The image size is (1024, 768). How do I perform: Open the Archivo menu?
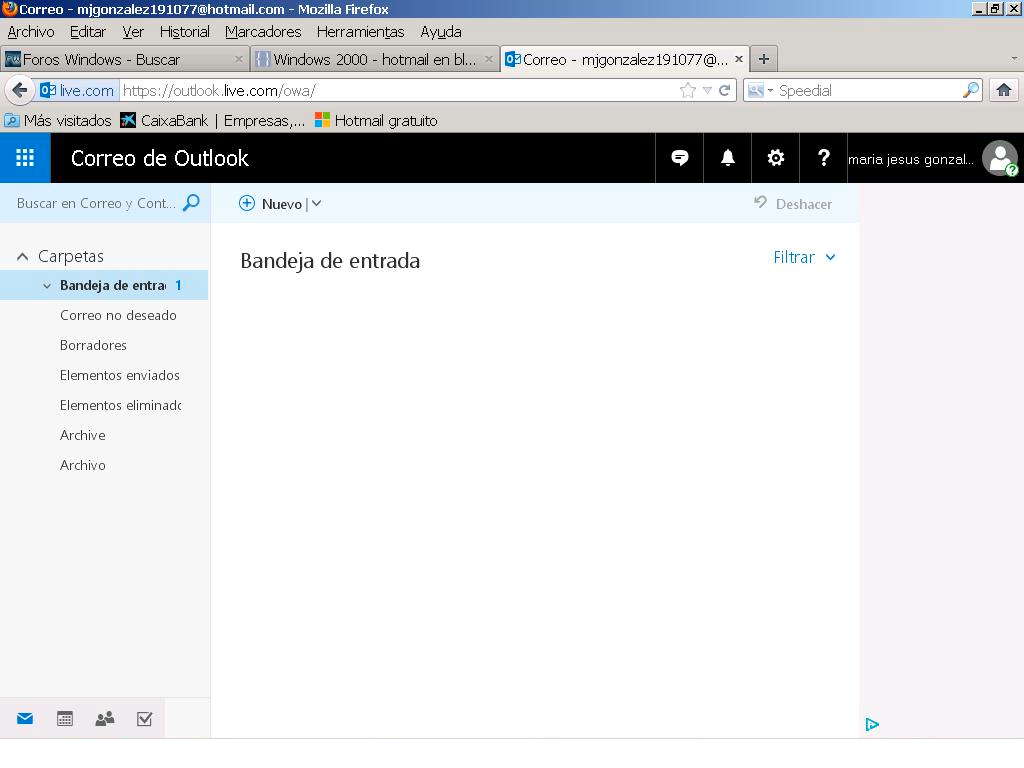[x=31, y=31]
